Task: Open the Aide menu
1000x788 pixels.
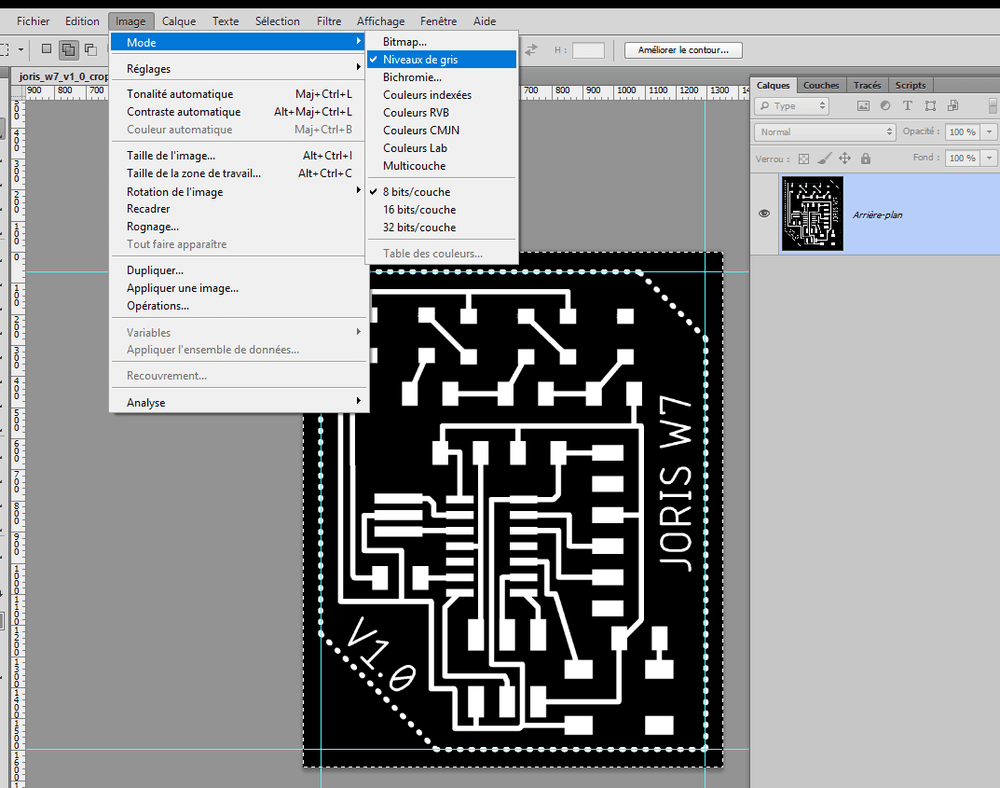Action: click(485, 21)
